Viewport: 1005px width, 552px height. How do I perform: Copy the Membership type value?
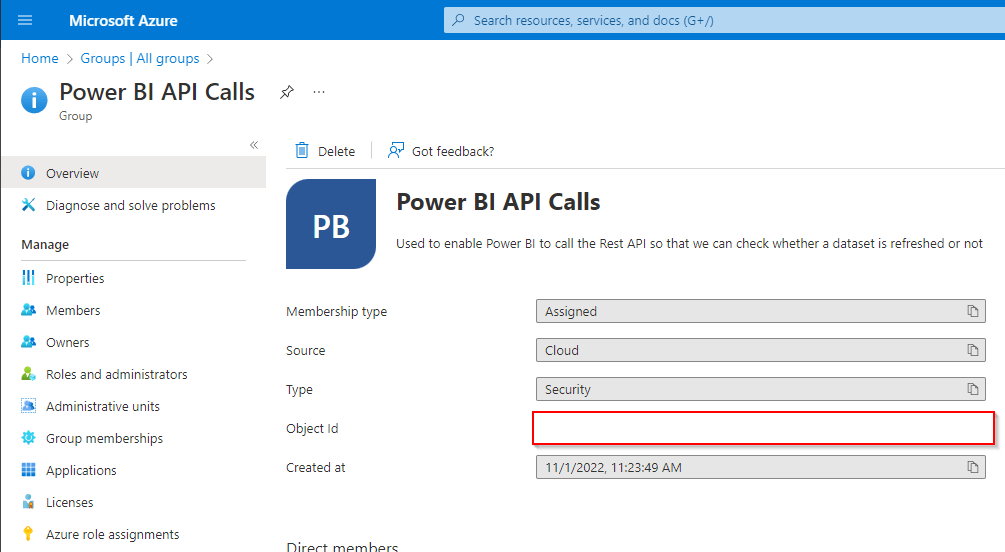pyautogui.click(x=972, y=312)
